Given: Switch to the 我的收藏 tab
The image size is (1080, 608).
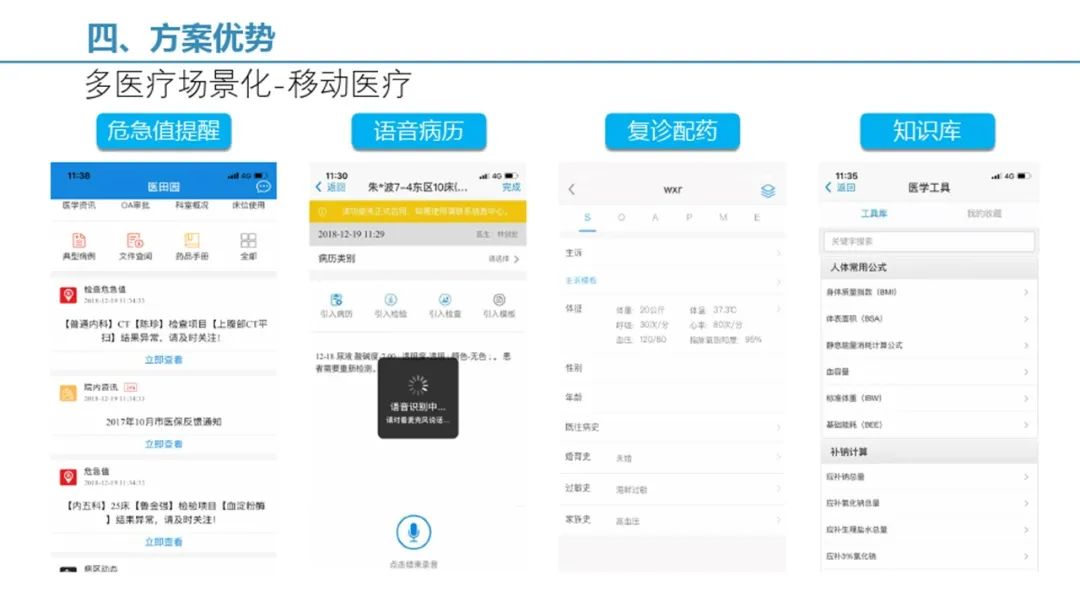Looking at the screenshot, I should click(984, 213).
